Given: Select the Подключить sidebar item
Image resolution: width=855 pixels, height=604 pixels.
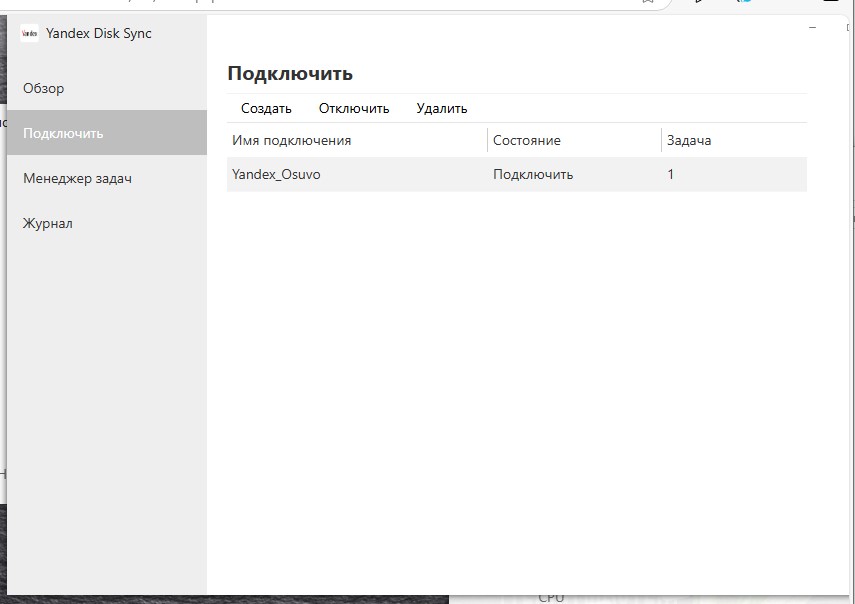Looking at the screenshot, I should click(x=107, y=133).
